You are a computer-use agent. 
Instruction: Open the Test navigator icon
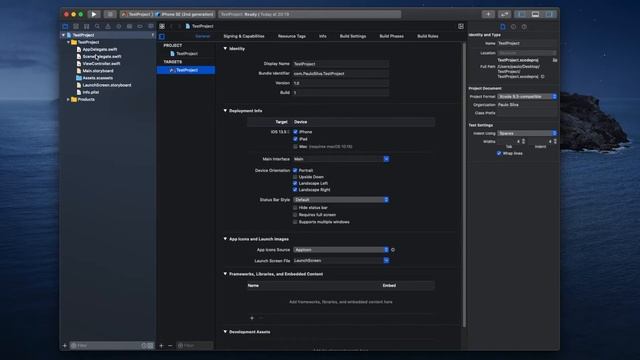coord(119,26)
